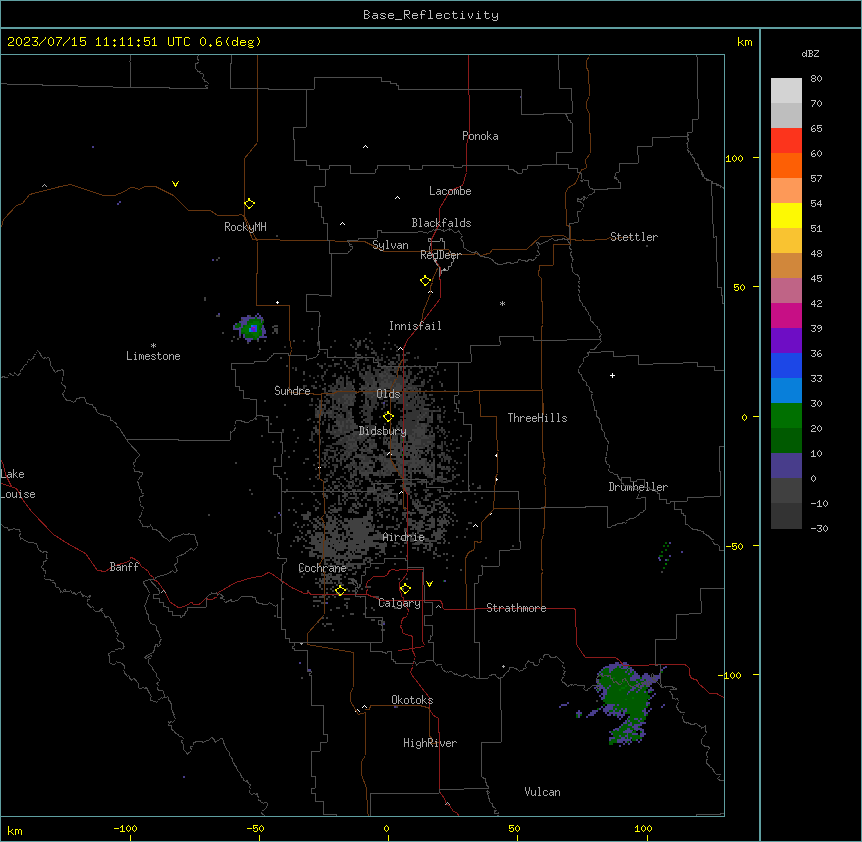Click the legend value 45
Screen dimensions: 862x842
(x=816, y=278)
